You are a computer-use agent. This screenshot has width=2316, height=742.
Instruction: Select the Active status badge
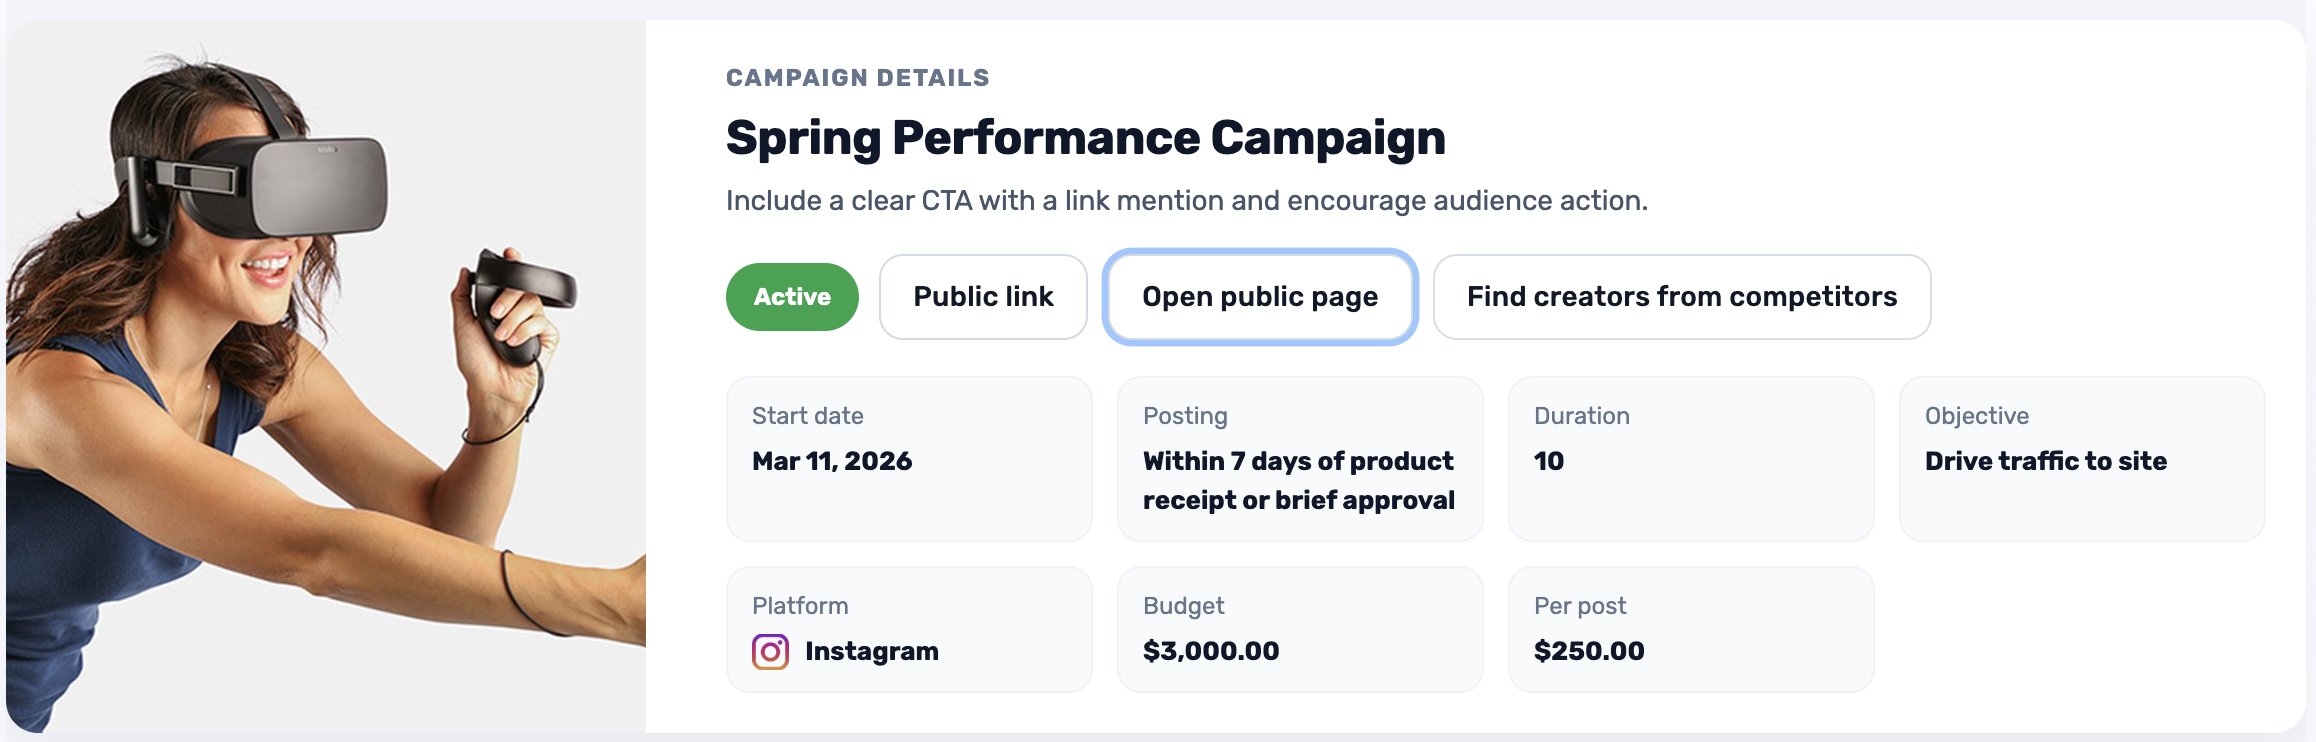click(x=791, y=296)
